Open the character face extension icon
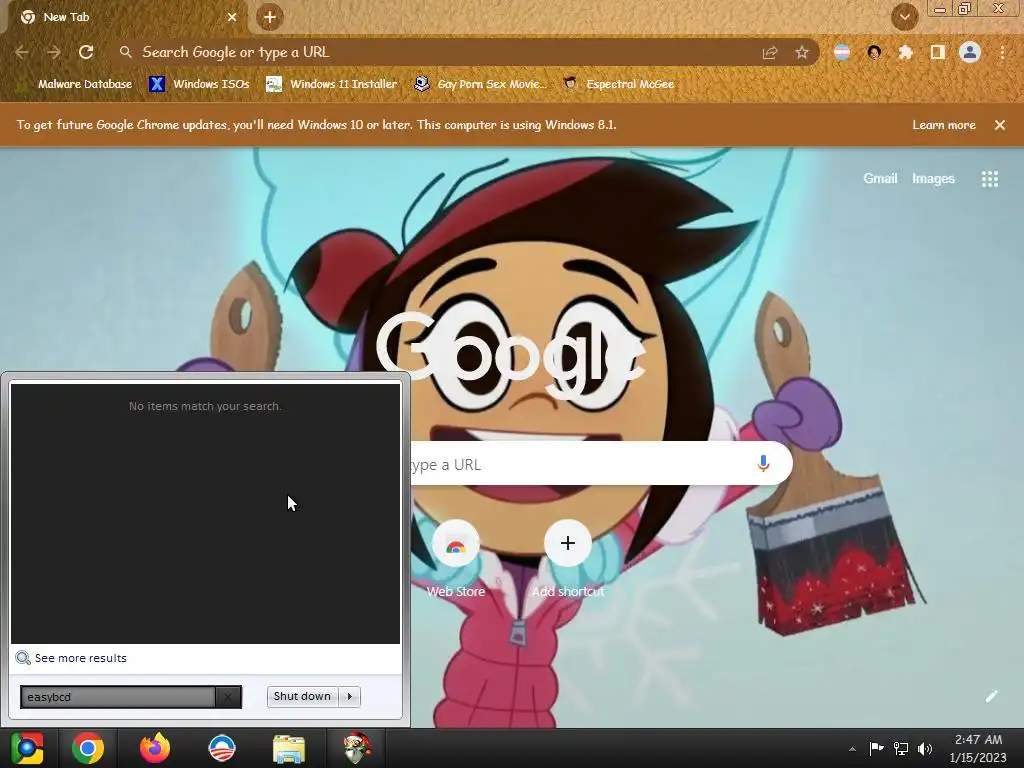The width and height of the screenshot is (1024, 768). tap(874, 52)
